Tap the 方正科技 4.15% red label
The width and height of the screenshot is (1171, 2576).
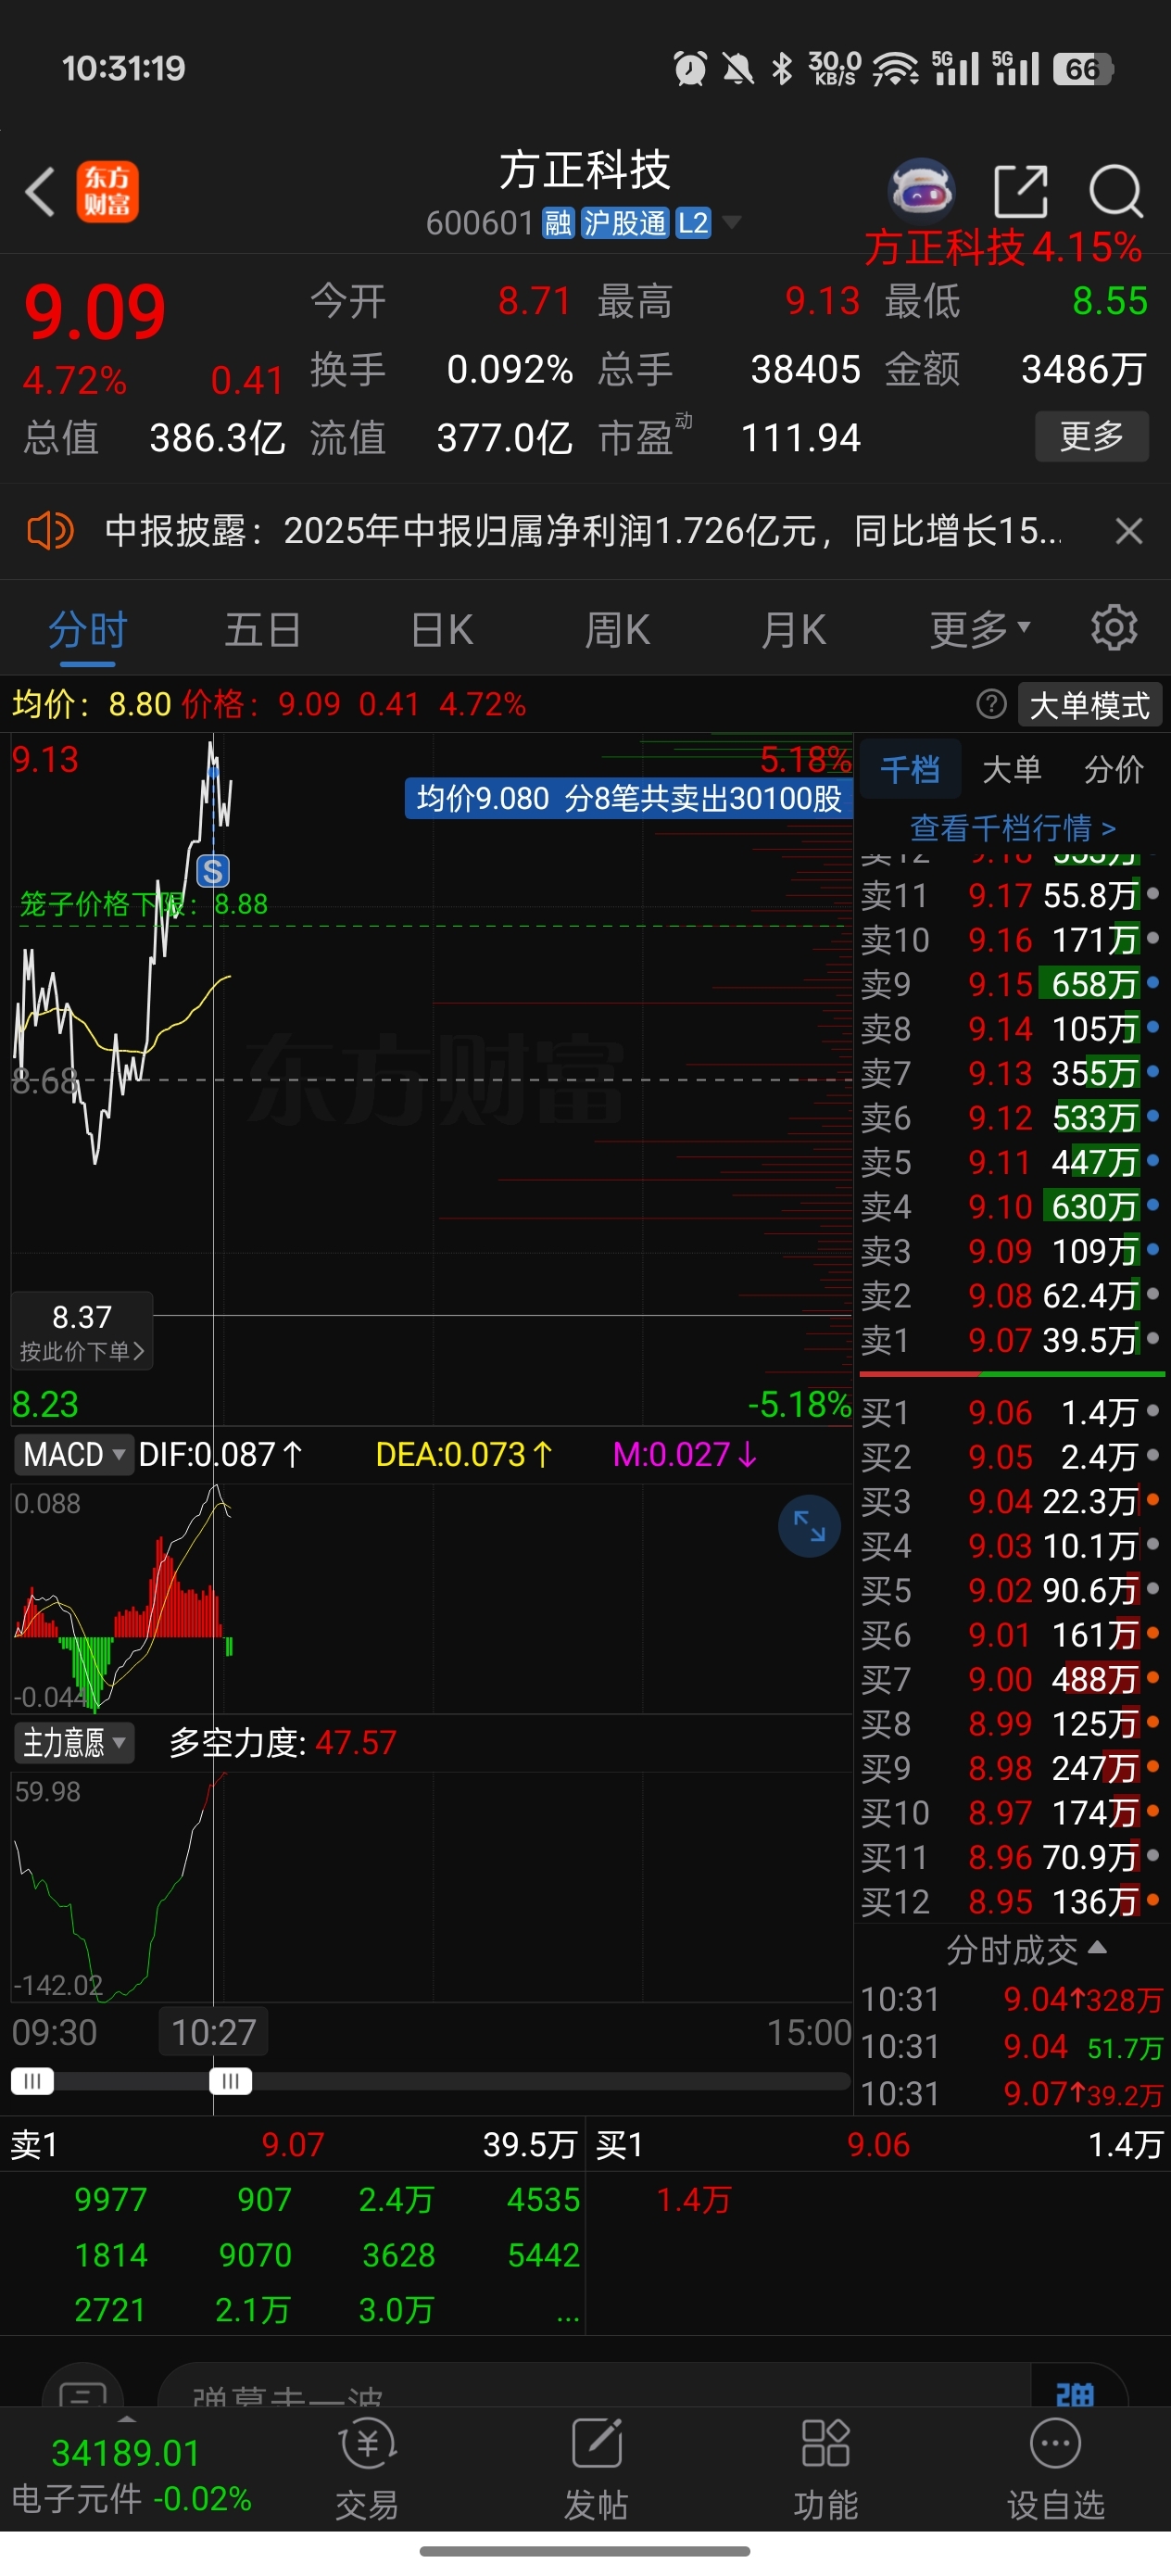pyautogui.click(x=1003, y=247)
